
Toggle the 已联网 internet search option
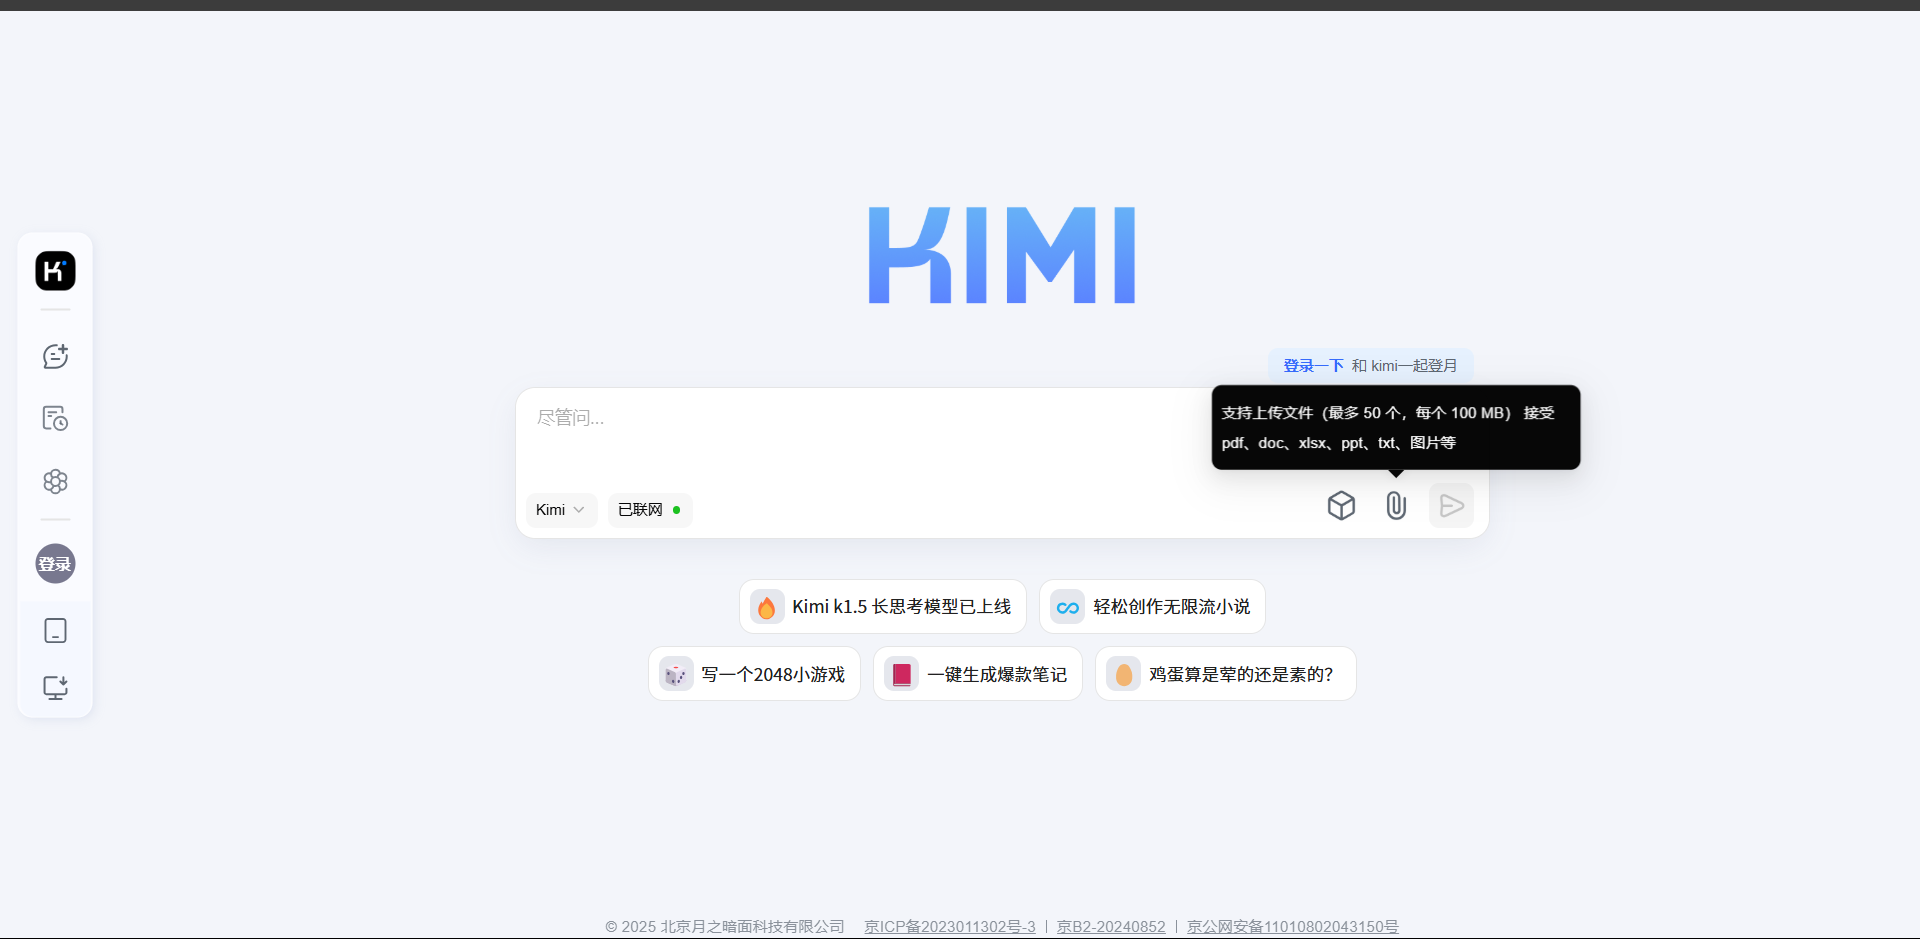(x=649, y=510)
